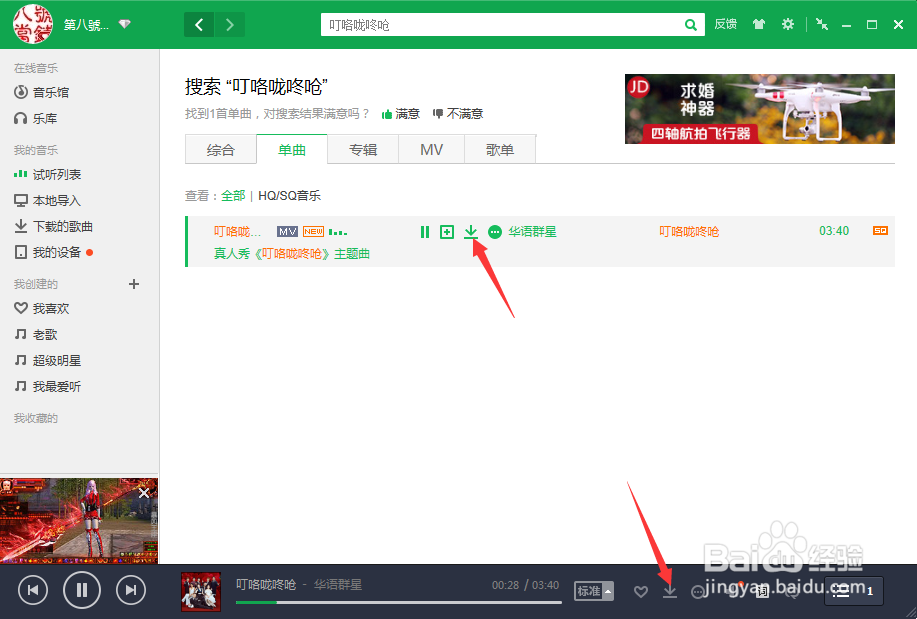Open 本地导入 in the sidebar
The width and height of the screenshot is (917, 619).
pyautogui.click(x=47, y=201)
